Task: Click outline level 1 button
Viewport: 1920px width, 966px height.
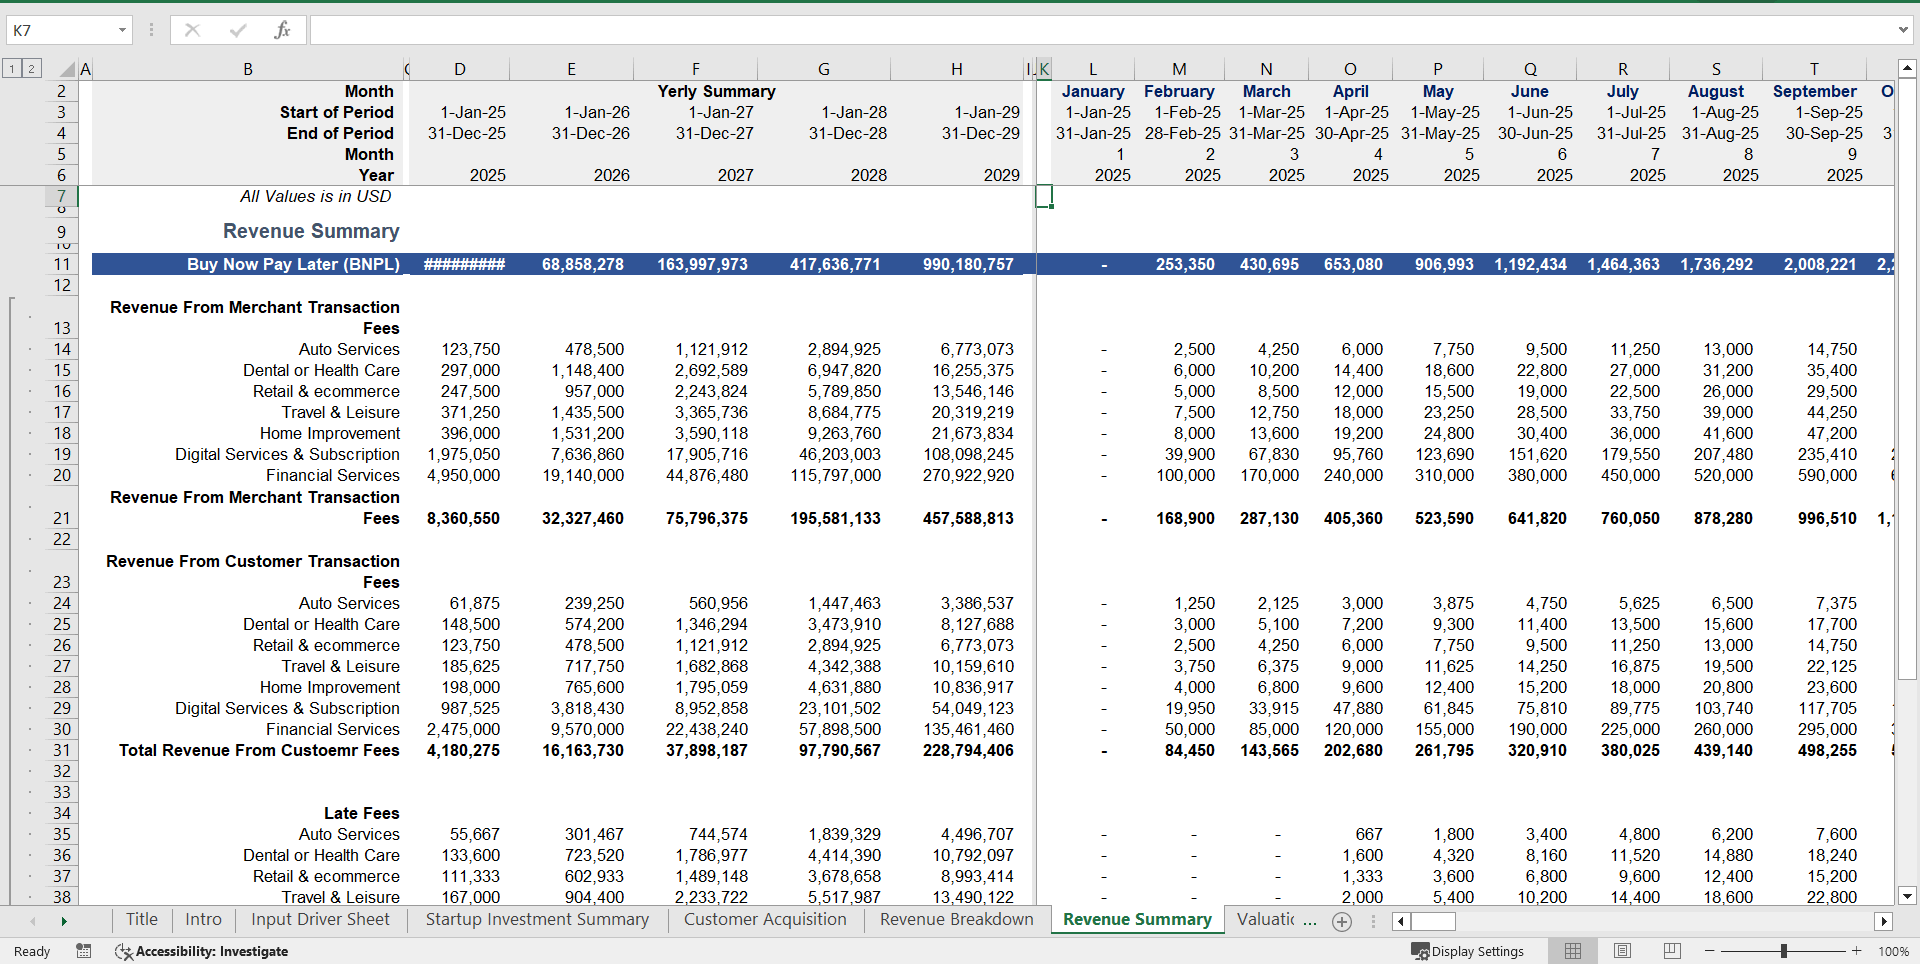Action: click(12, 68)
